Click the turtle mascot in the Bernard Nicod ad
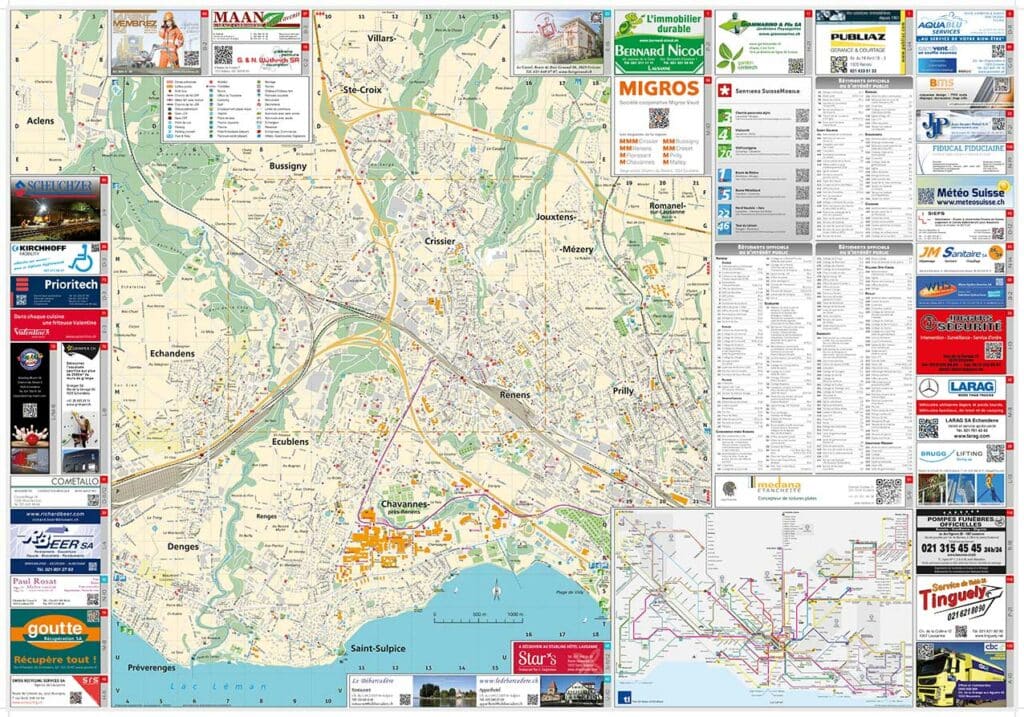This screenshot has width=1024, height=717. pyautogui.click(x=628, y=25)
